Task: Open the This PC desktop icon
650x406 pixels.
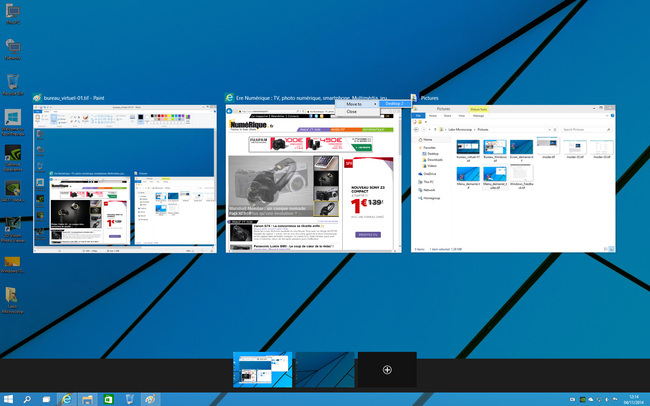Action: (12, 13)
